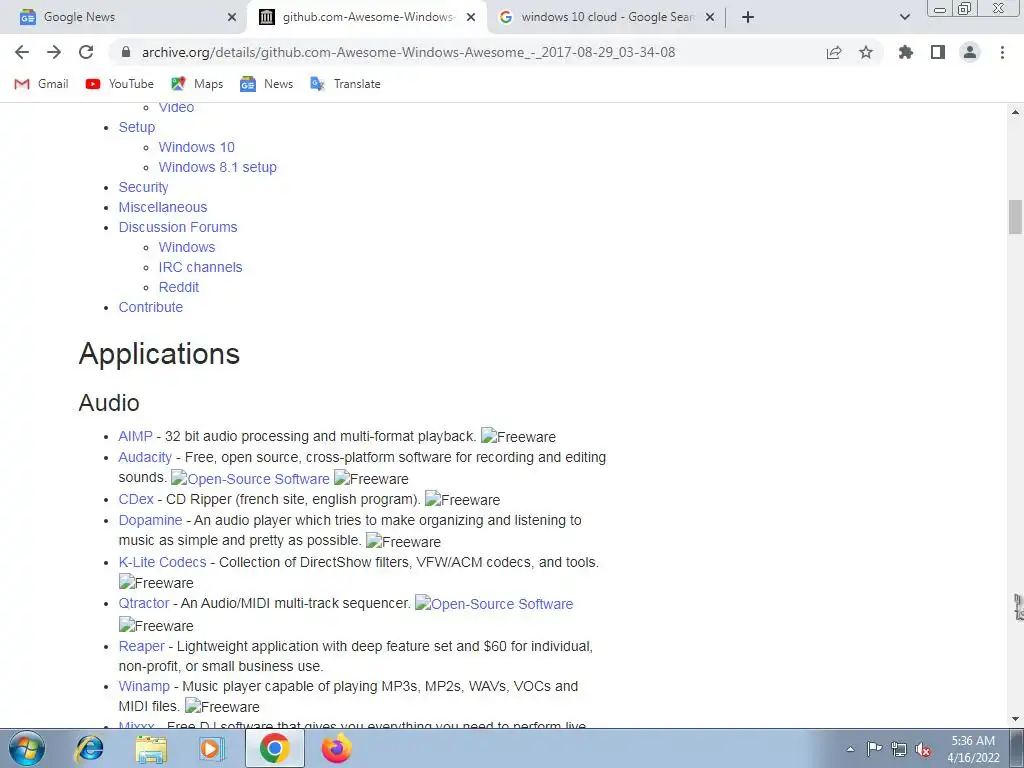Click the Windows link under Discussion Forums
Viewport: 1024px width, 768px height.
point(187,247)
